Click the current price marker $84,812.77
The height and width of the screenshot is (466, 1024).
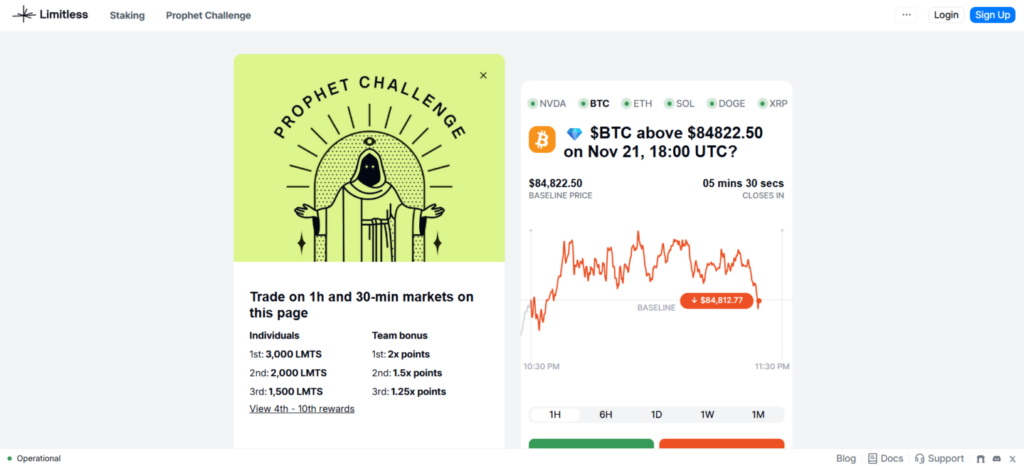pyautogui.click(x=716, y=300)
